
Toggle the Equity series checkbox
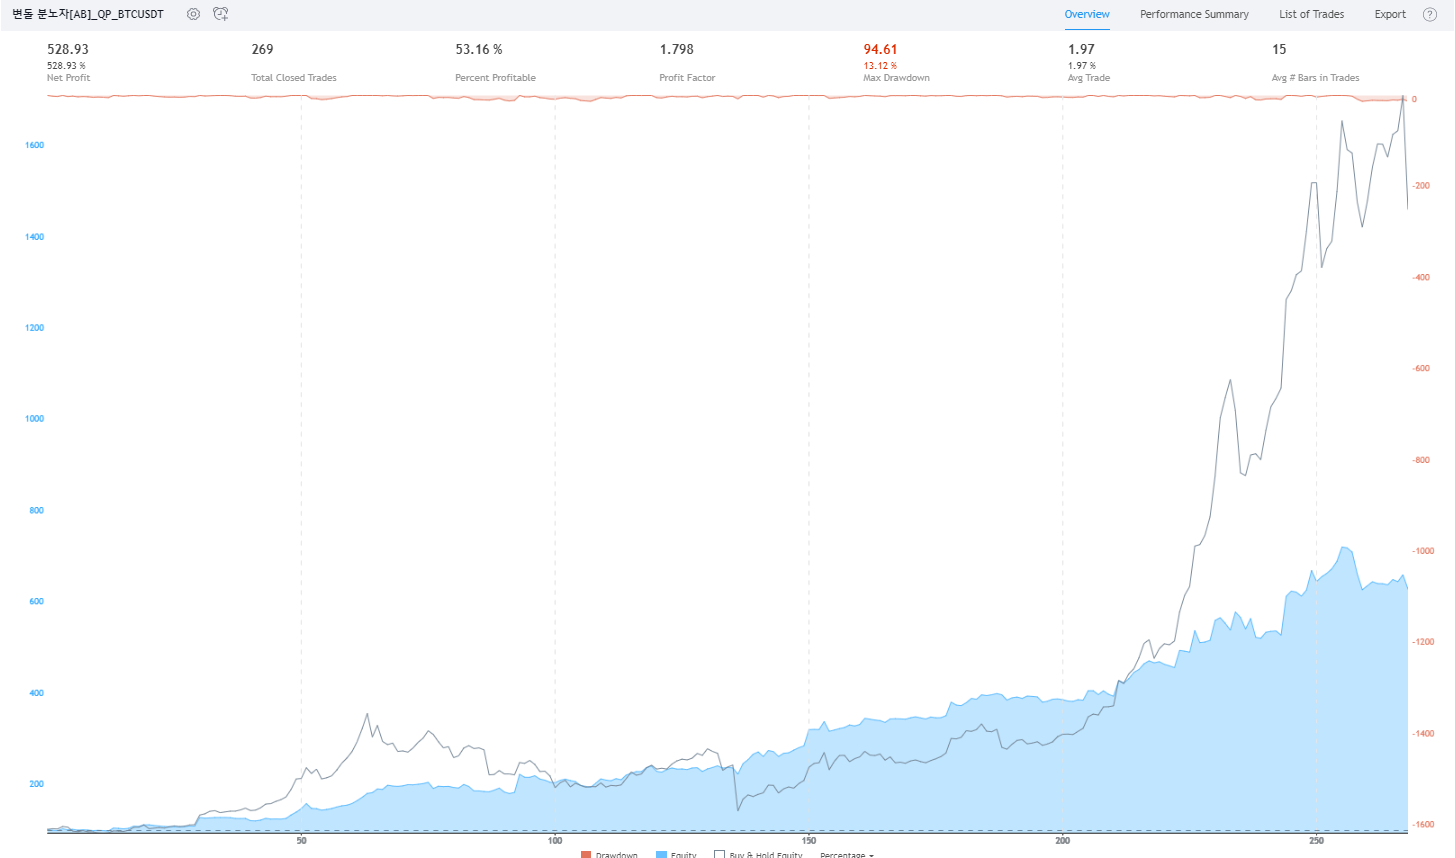point(661,855)
